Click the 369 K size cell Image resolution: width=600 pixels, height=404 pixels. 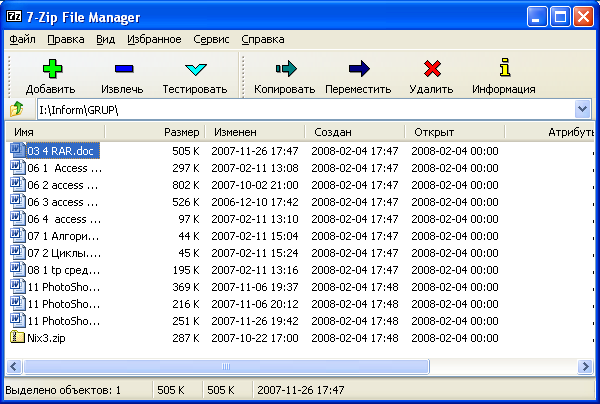186,287
